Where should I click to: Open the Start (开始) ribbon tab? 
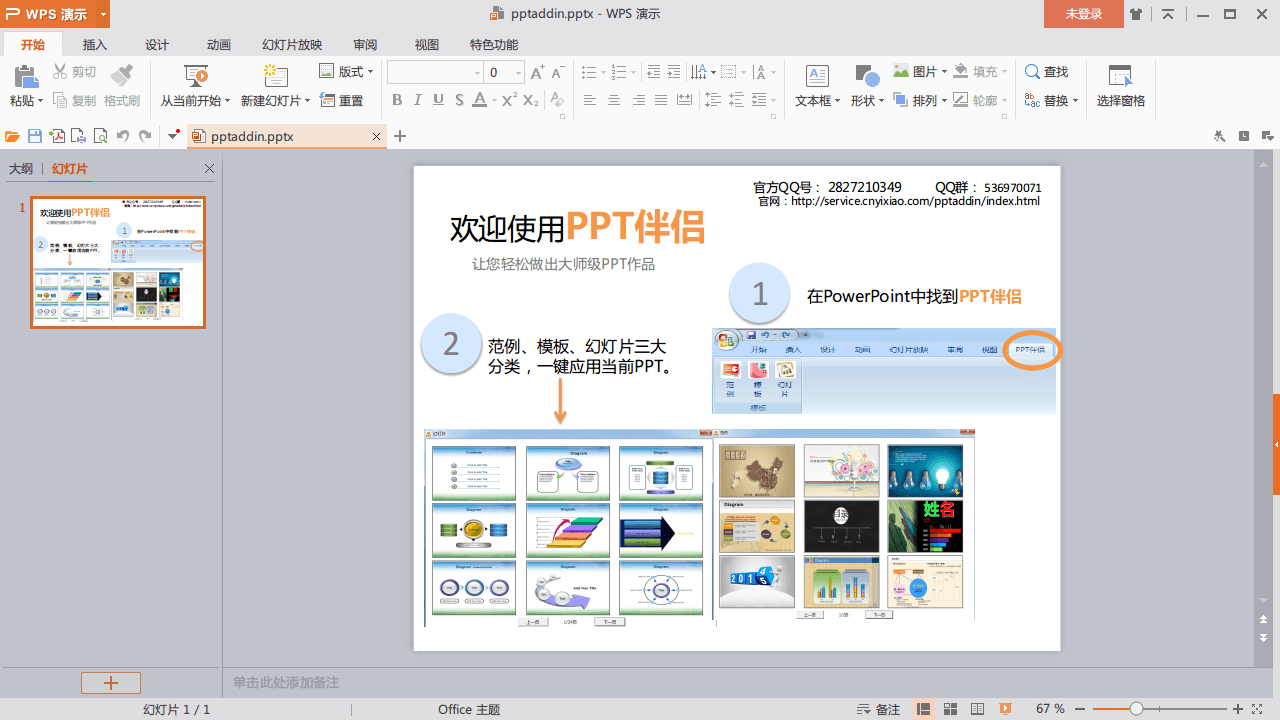point(32,44)
